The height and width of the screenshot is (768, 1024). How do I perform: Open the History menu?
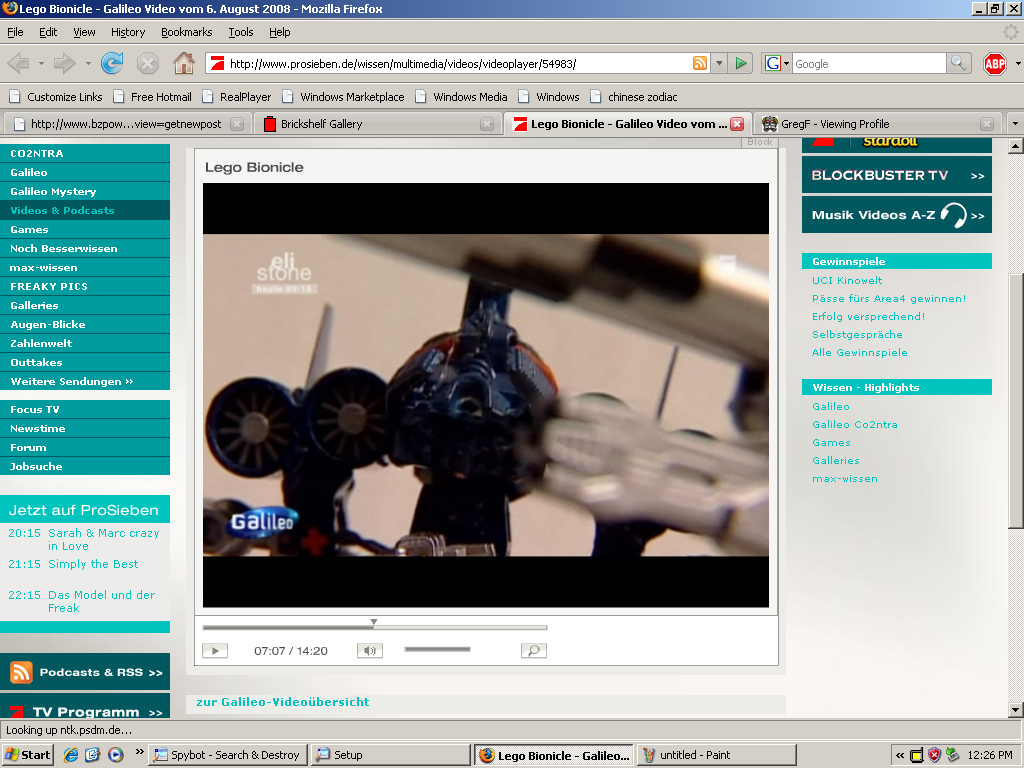(128, 32)
